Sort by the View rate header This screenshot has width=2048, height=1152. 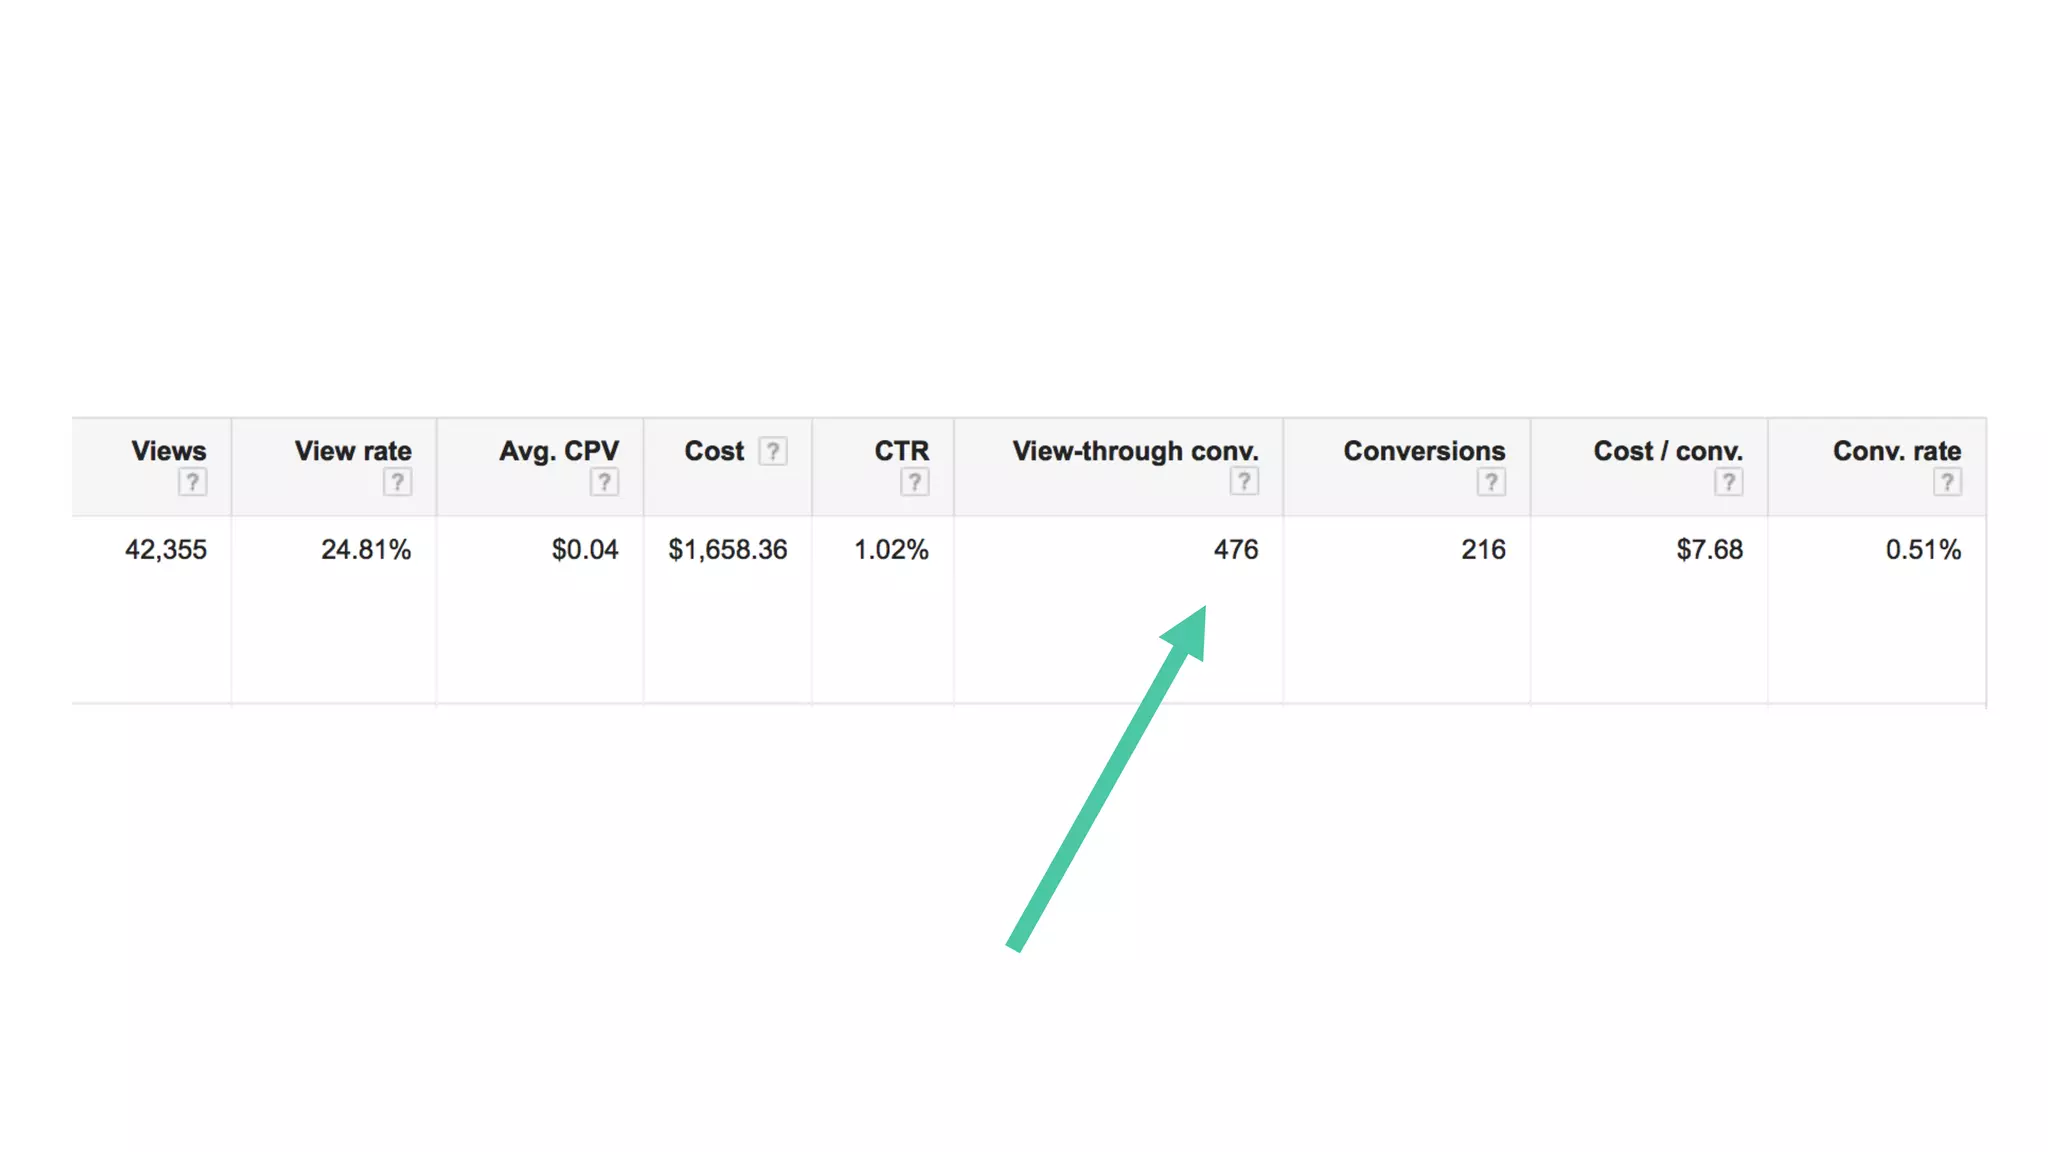tap(352, 451)
